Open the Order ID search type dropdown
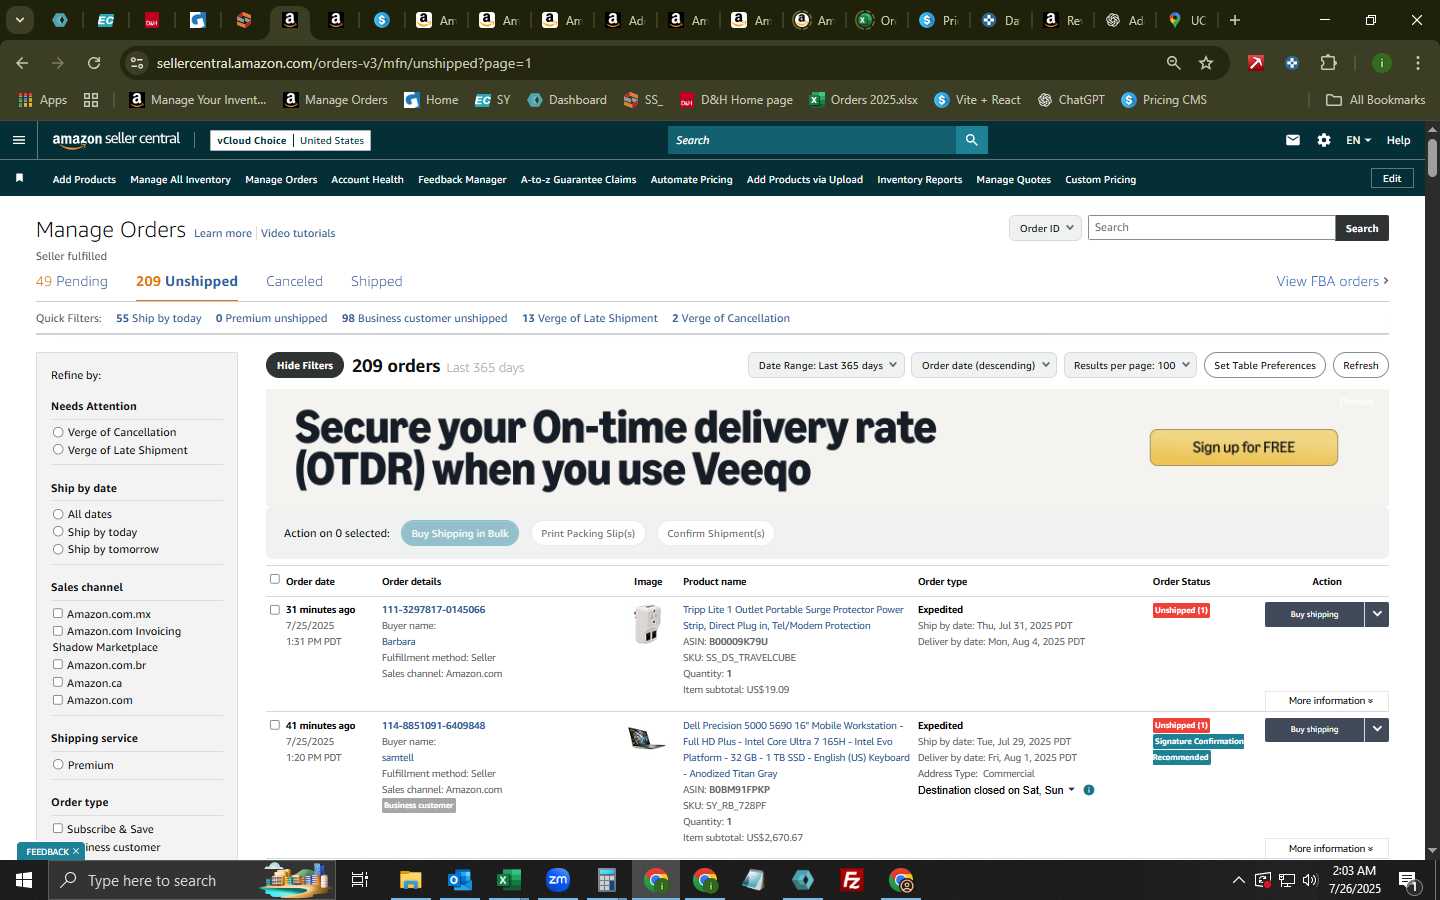 1045,228
